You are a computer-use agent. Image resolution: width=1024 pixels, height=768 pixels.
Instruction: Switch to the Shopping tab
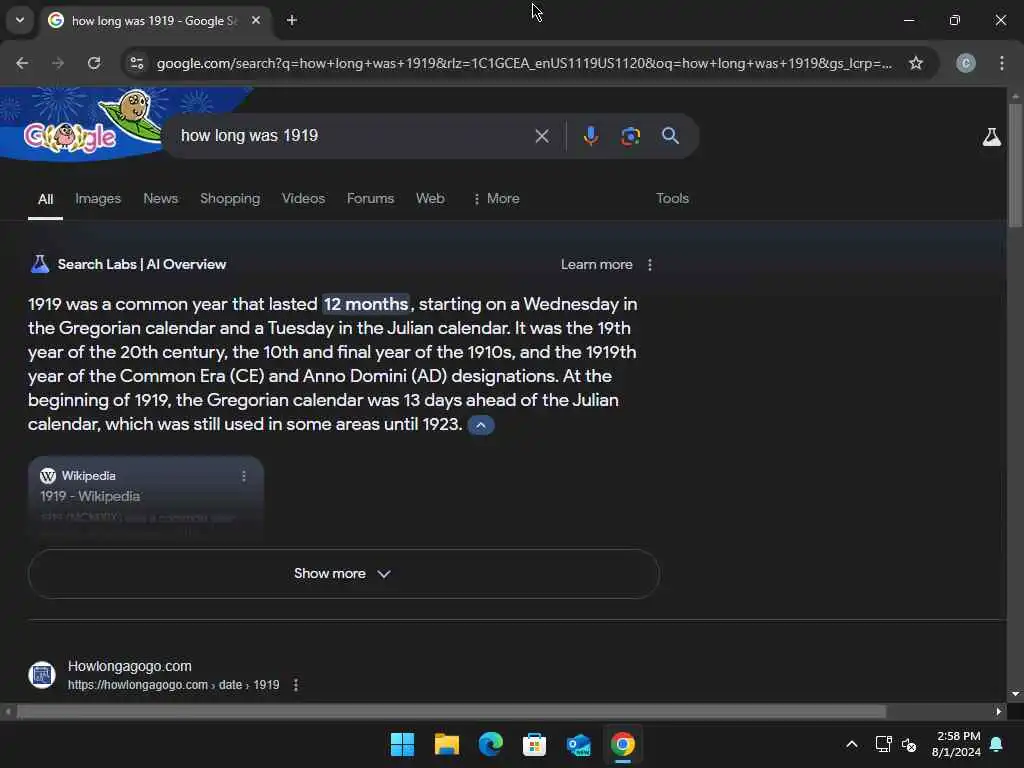(230, 199)
